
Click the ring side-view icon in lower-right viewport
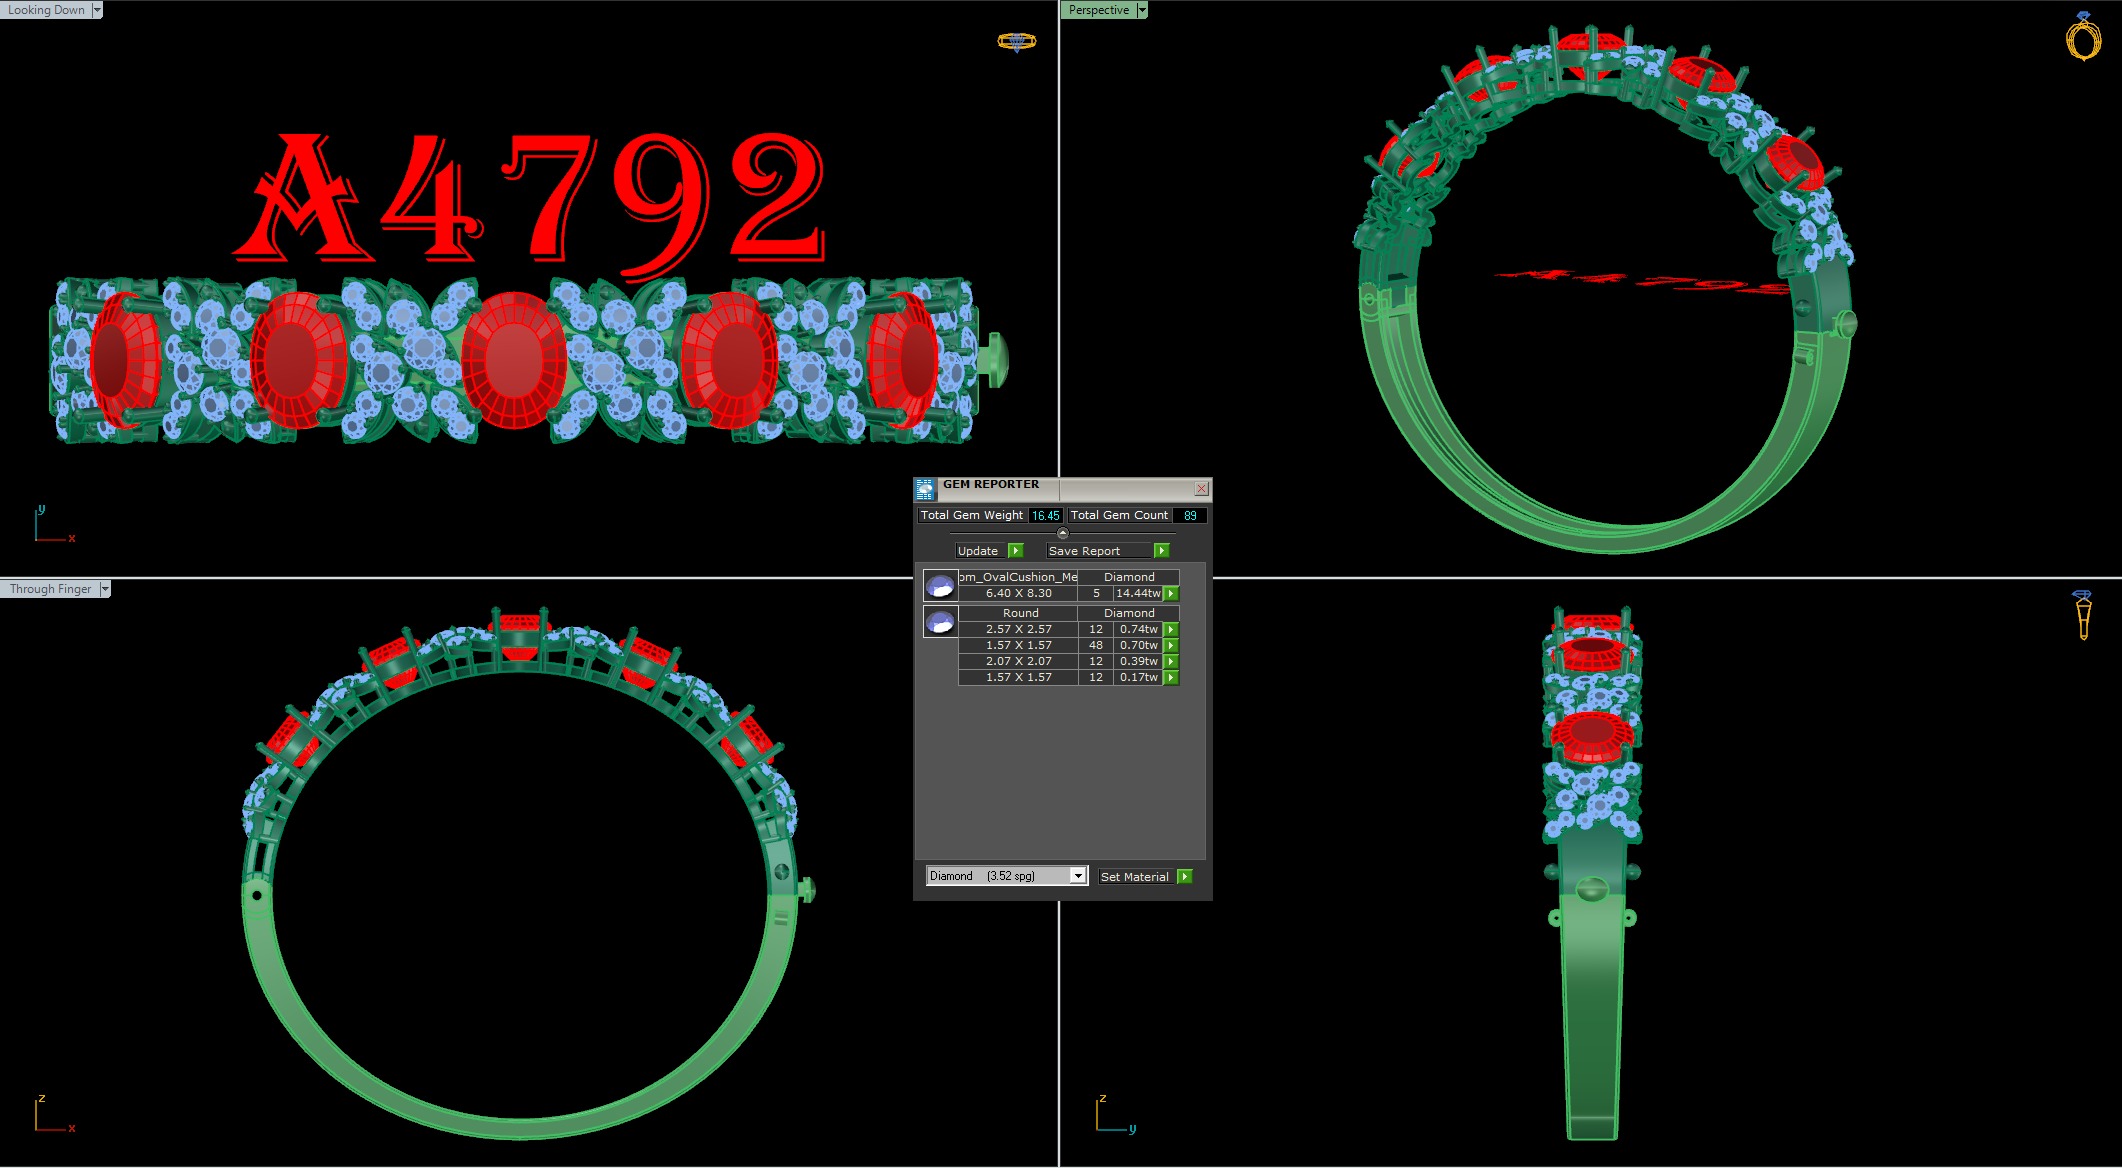point(2083,615)
